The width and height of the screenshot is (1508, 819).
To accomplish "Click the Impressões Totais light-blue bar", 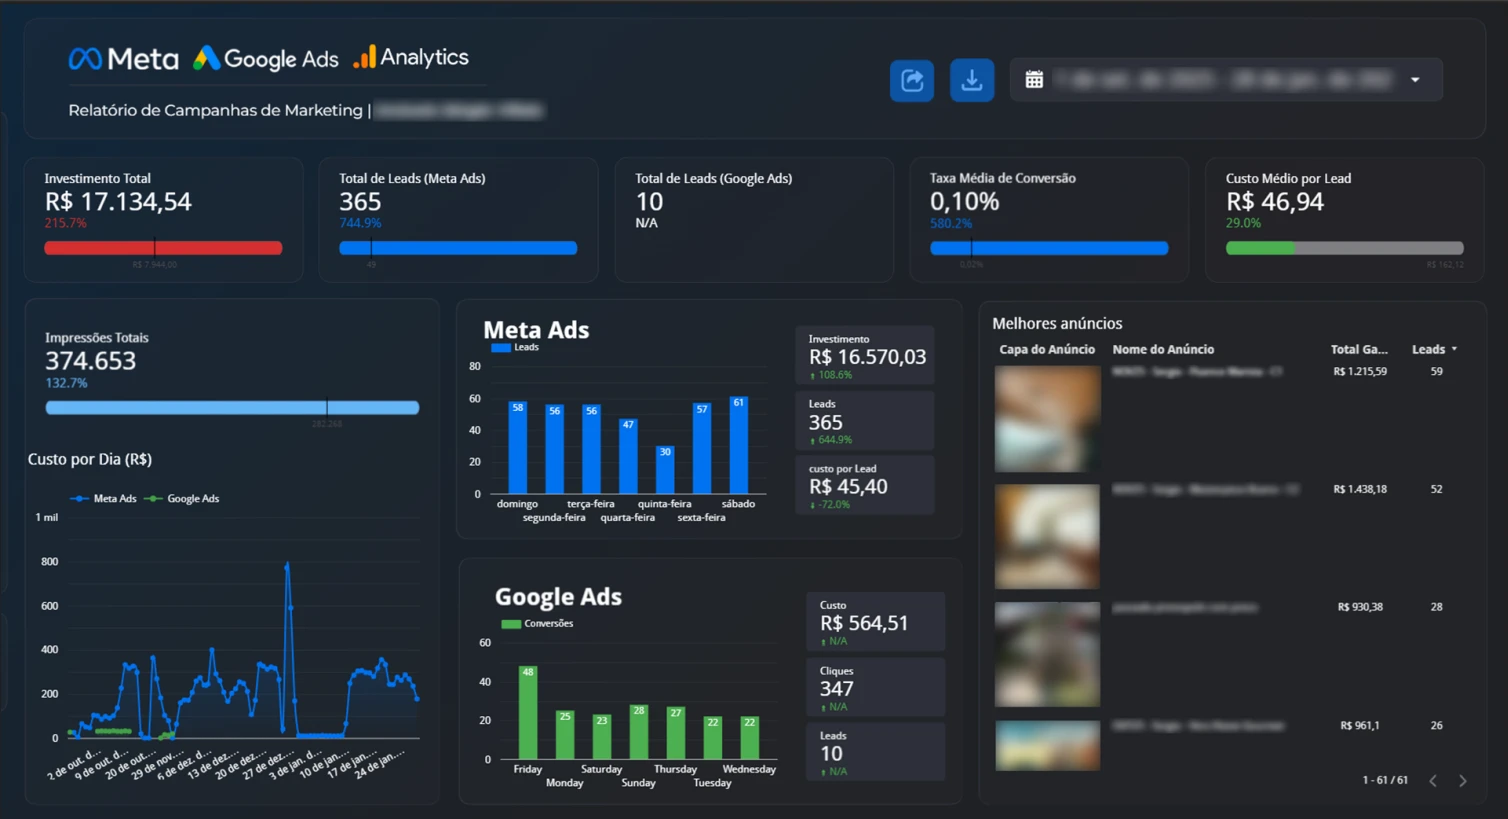I will tap(232, 407).
